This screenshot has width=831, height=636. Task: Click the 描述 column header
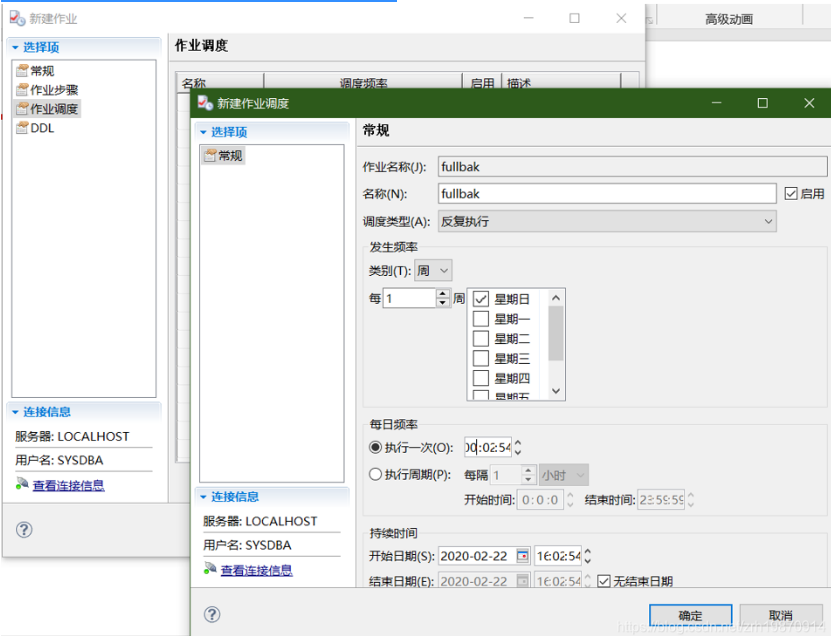coord(561,83)
